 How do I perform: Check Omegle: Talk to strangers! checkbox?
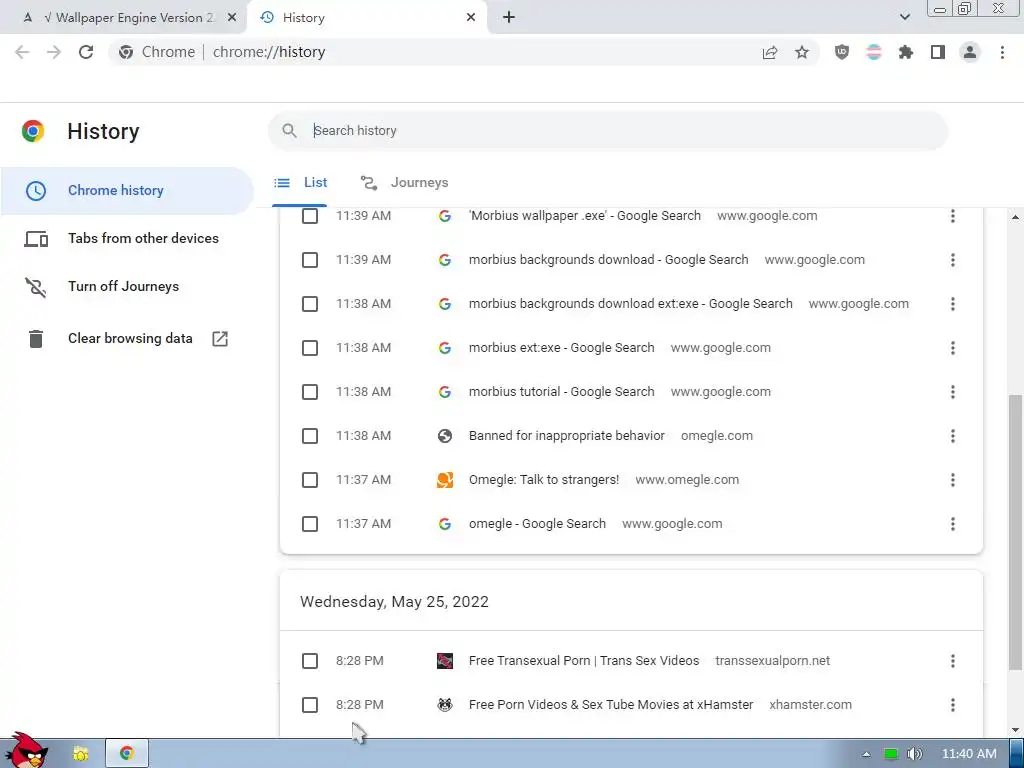tap(310, 480)
